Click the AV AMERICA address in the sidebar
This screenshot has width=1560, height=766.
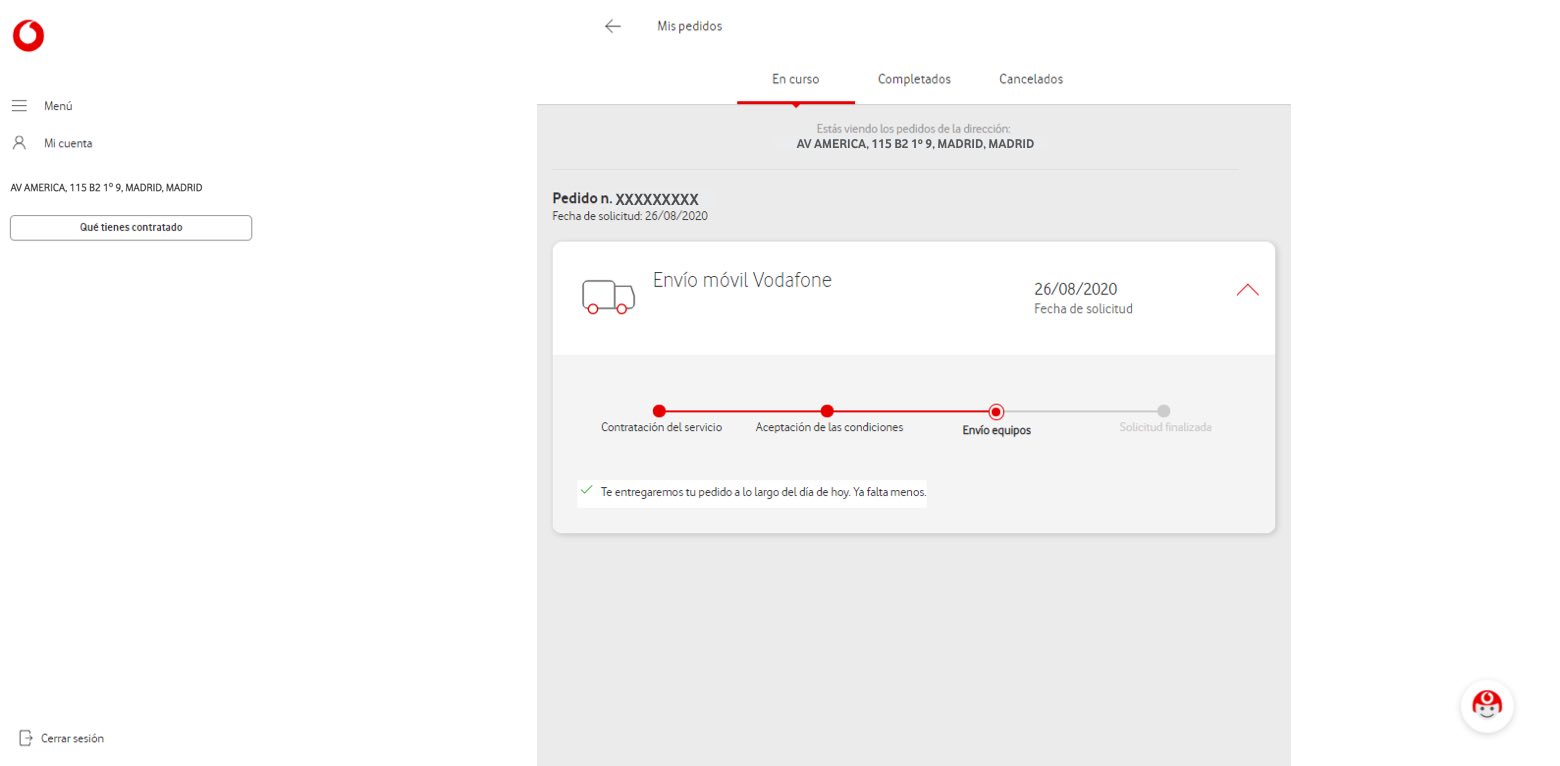pos(105,187)
